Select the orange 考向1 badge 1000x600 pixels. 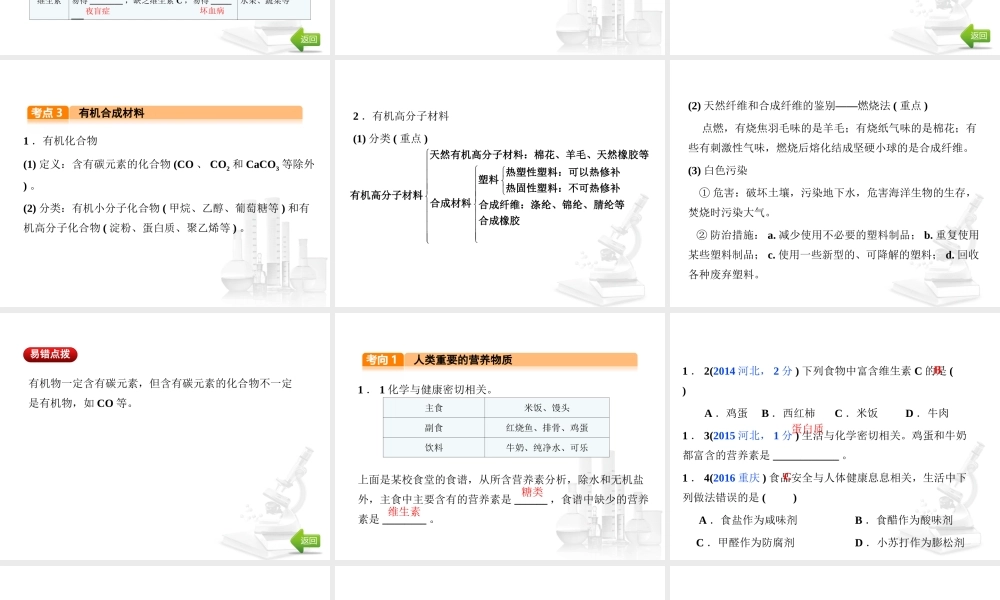pos(383,360)
